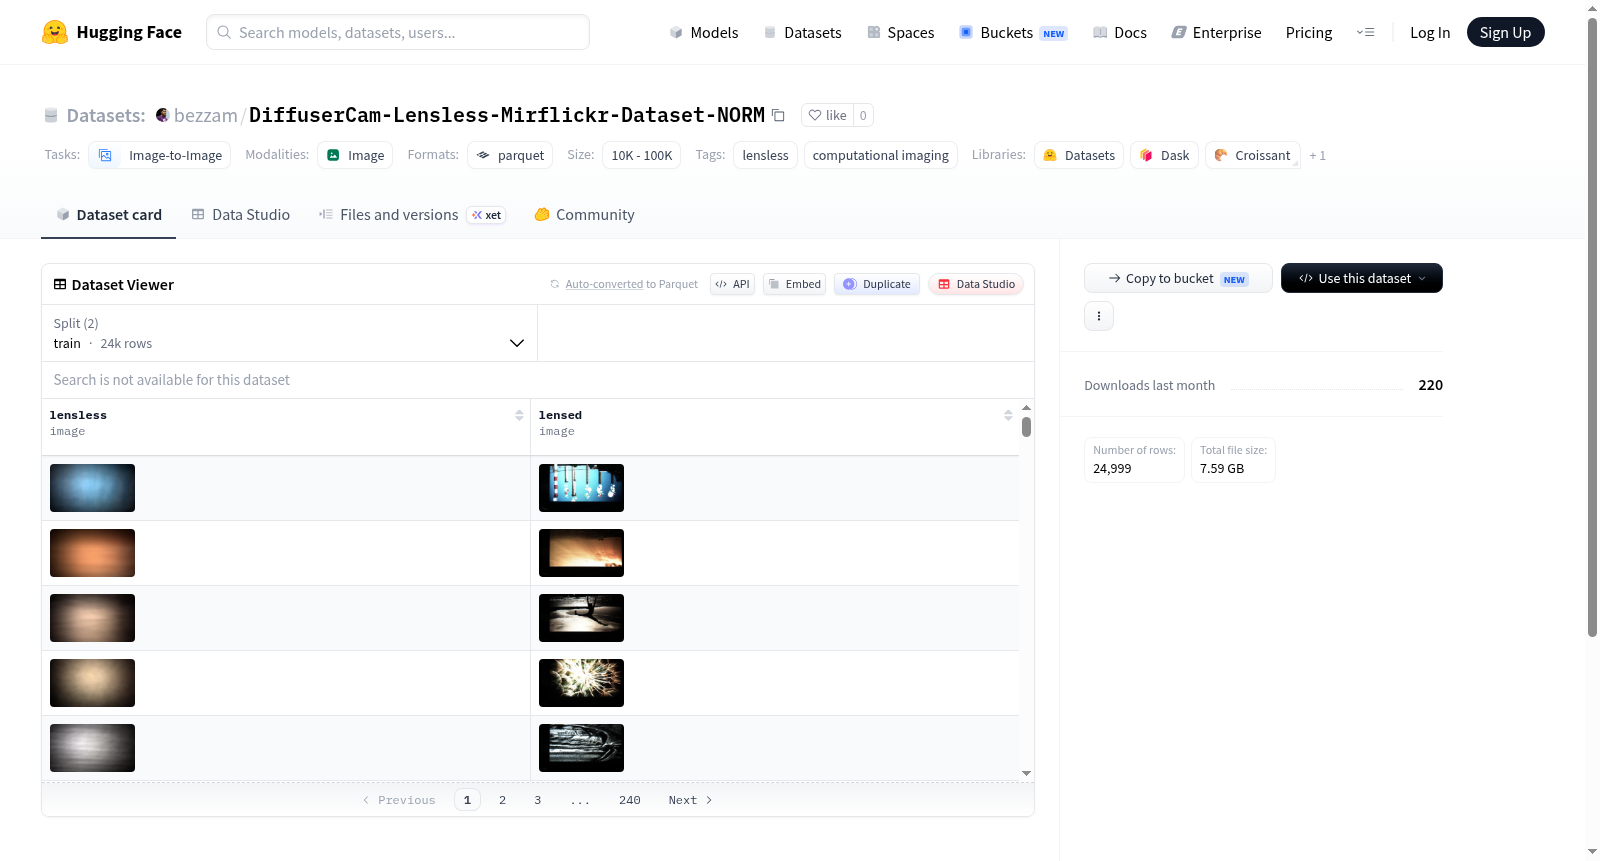The image size is (1600, 861).
Task: Open the additional navigation menu icon
Action: click(x=1365, y=32)
